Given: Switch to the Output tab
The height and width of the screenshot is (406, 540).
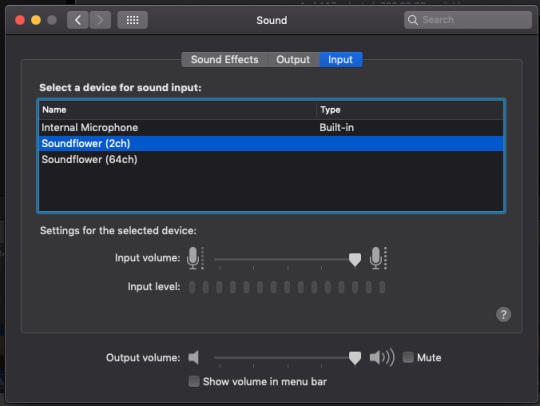Looking at the screenshot, I should pos(293,60).
